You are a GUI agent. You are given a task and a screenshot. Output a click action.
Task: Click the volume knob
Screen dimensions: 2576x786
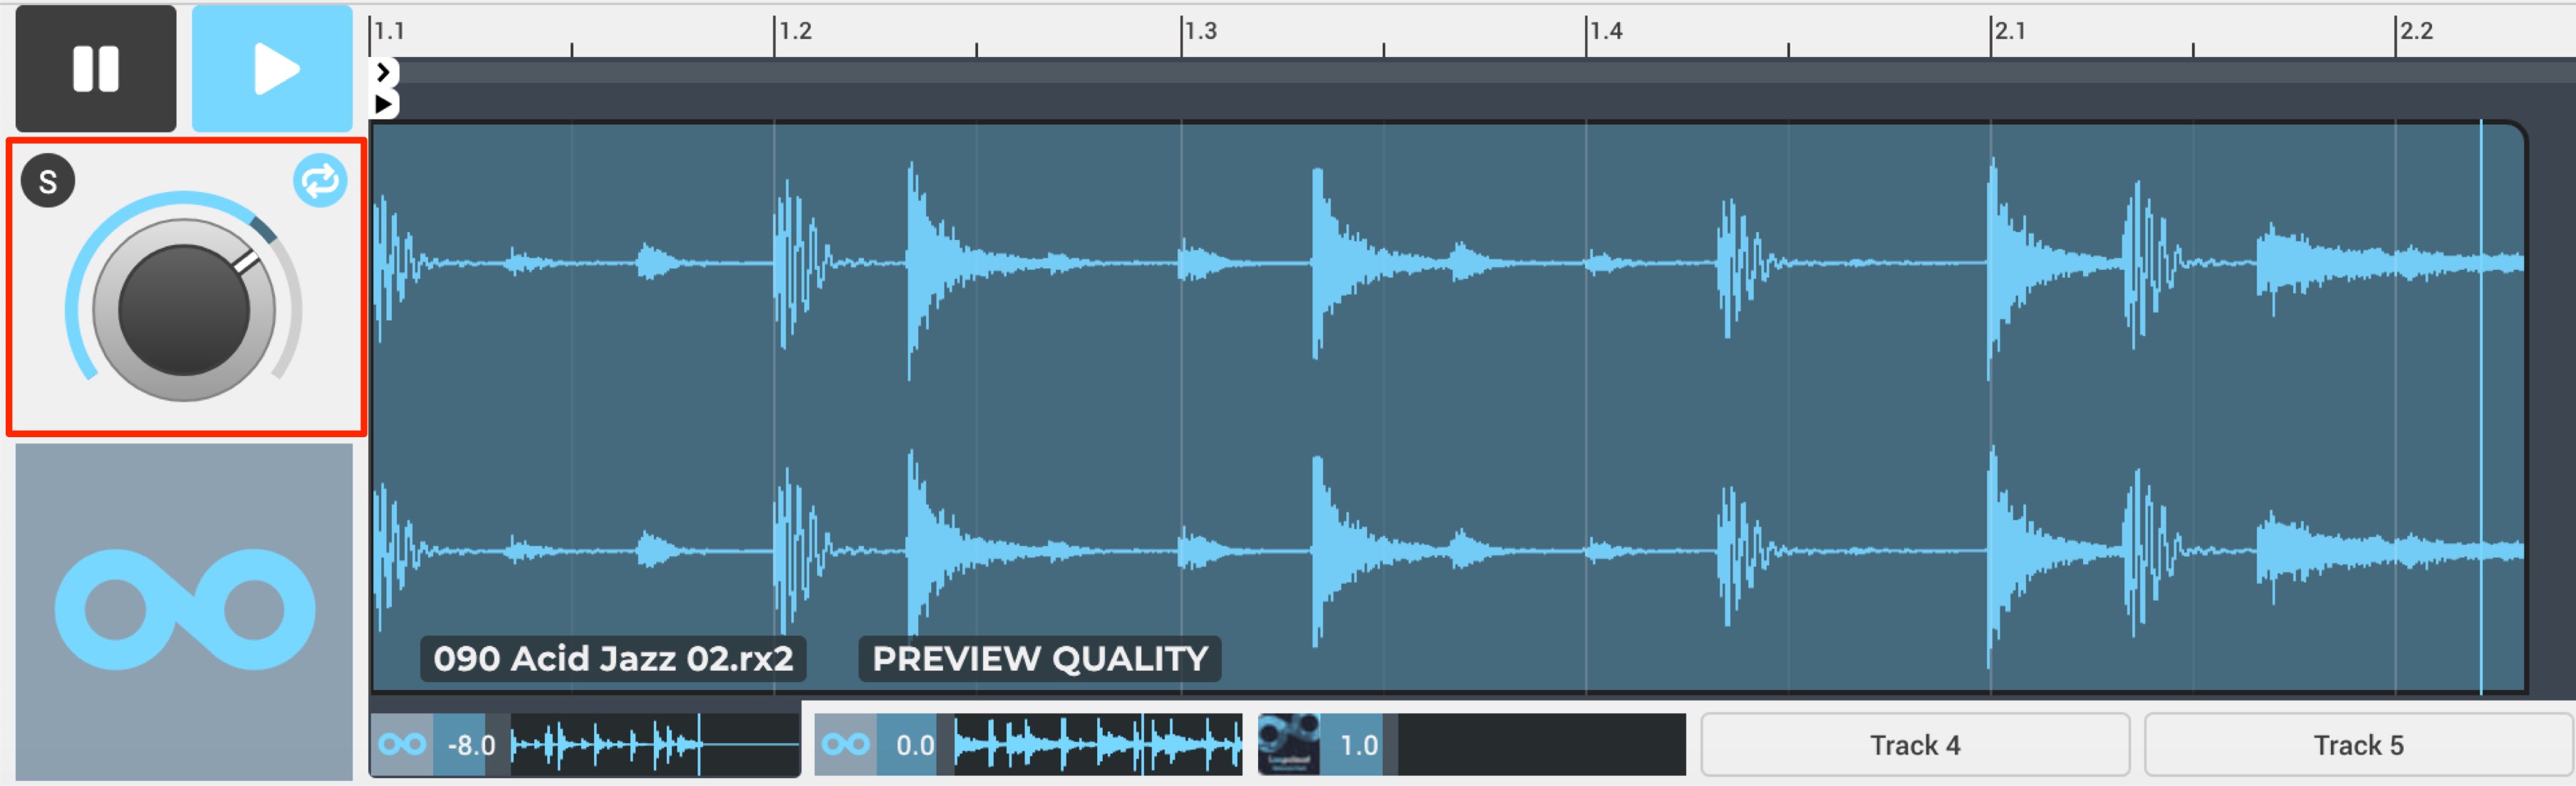click(x=184, y=308)
